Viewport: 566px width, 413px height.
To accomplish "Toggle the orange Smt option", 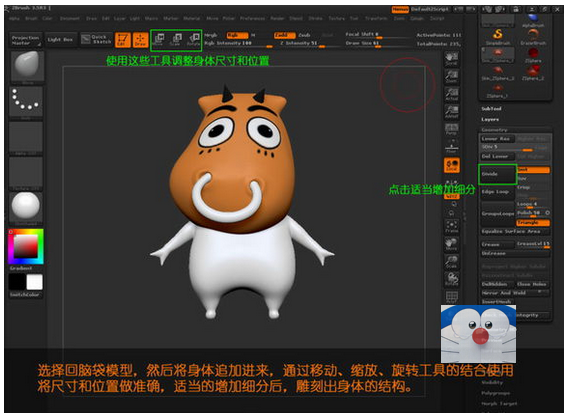I will tap(533, 170).
